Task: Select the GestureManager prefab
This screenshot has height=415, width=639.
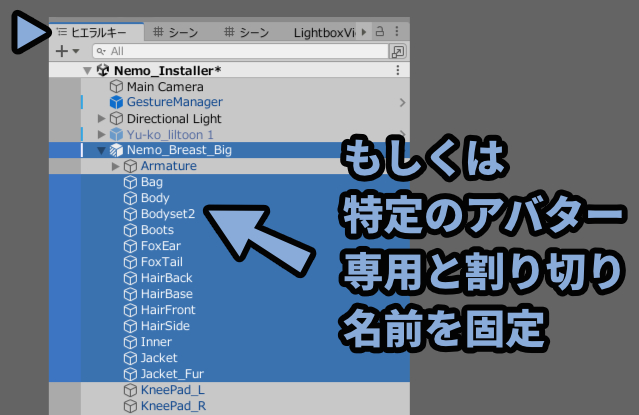Action: point(174,102)
